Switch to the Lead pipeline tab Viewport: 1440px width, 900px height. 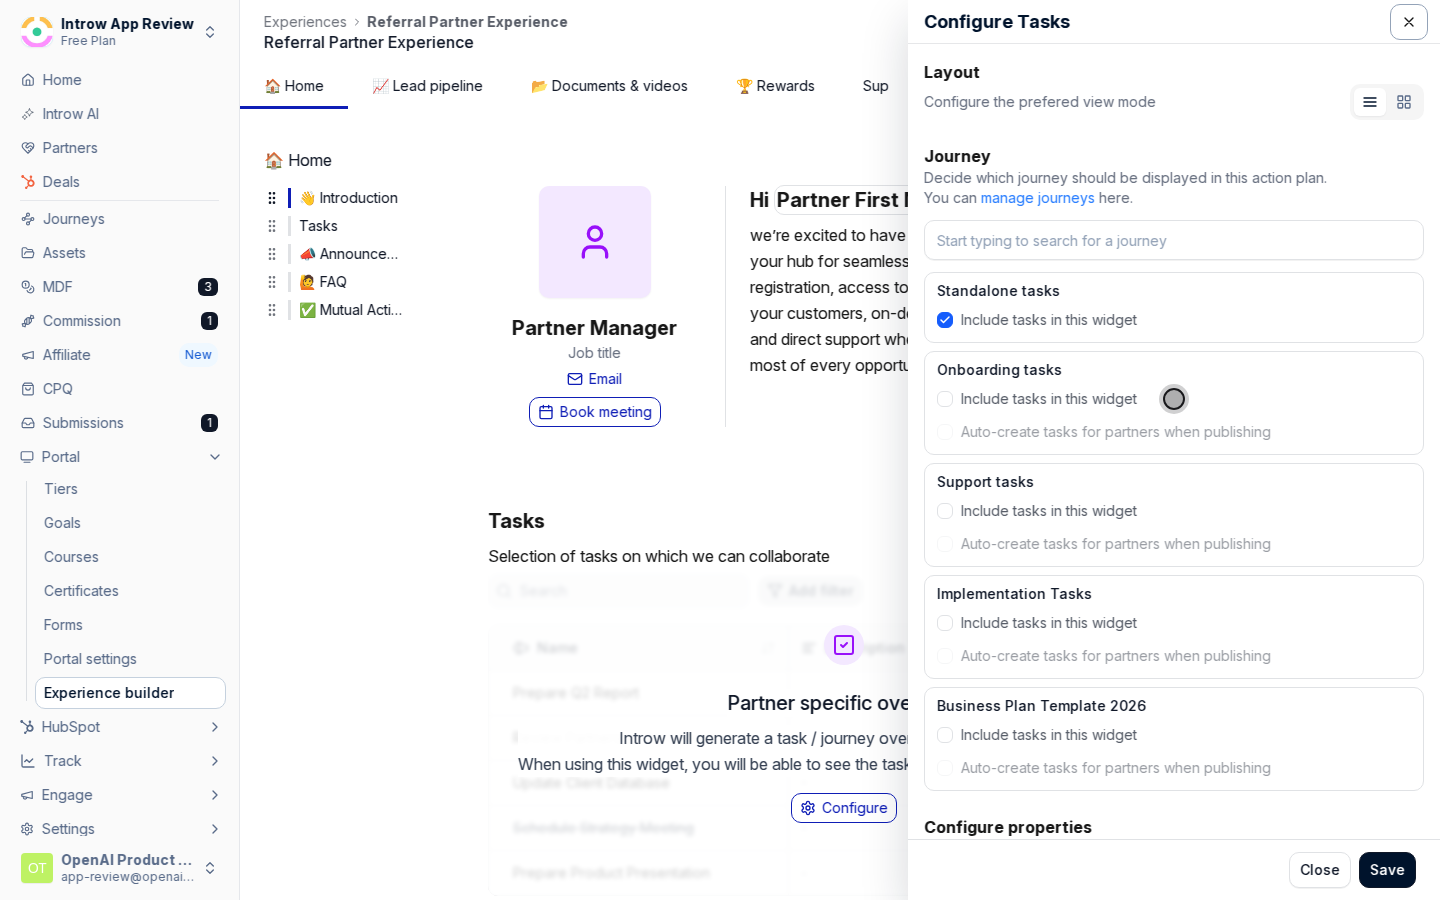(427, 86)
